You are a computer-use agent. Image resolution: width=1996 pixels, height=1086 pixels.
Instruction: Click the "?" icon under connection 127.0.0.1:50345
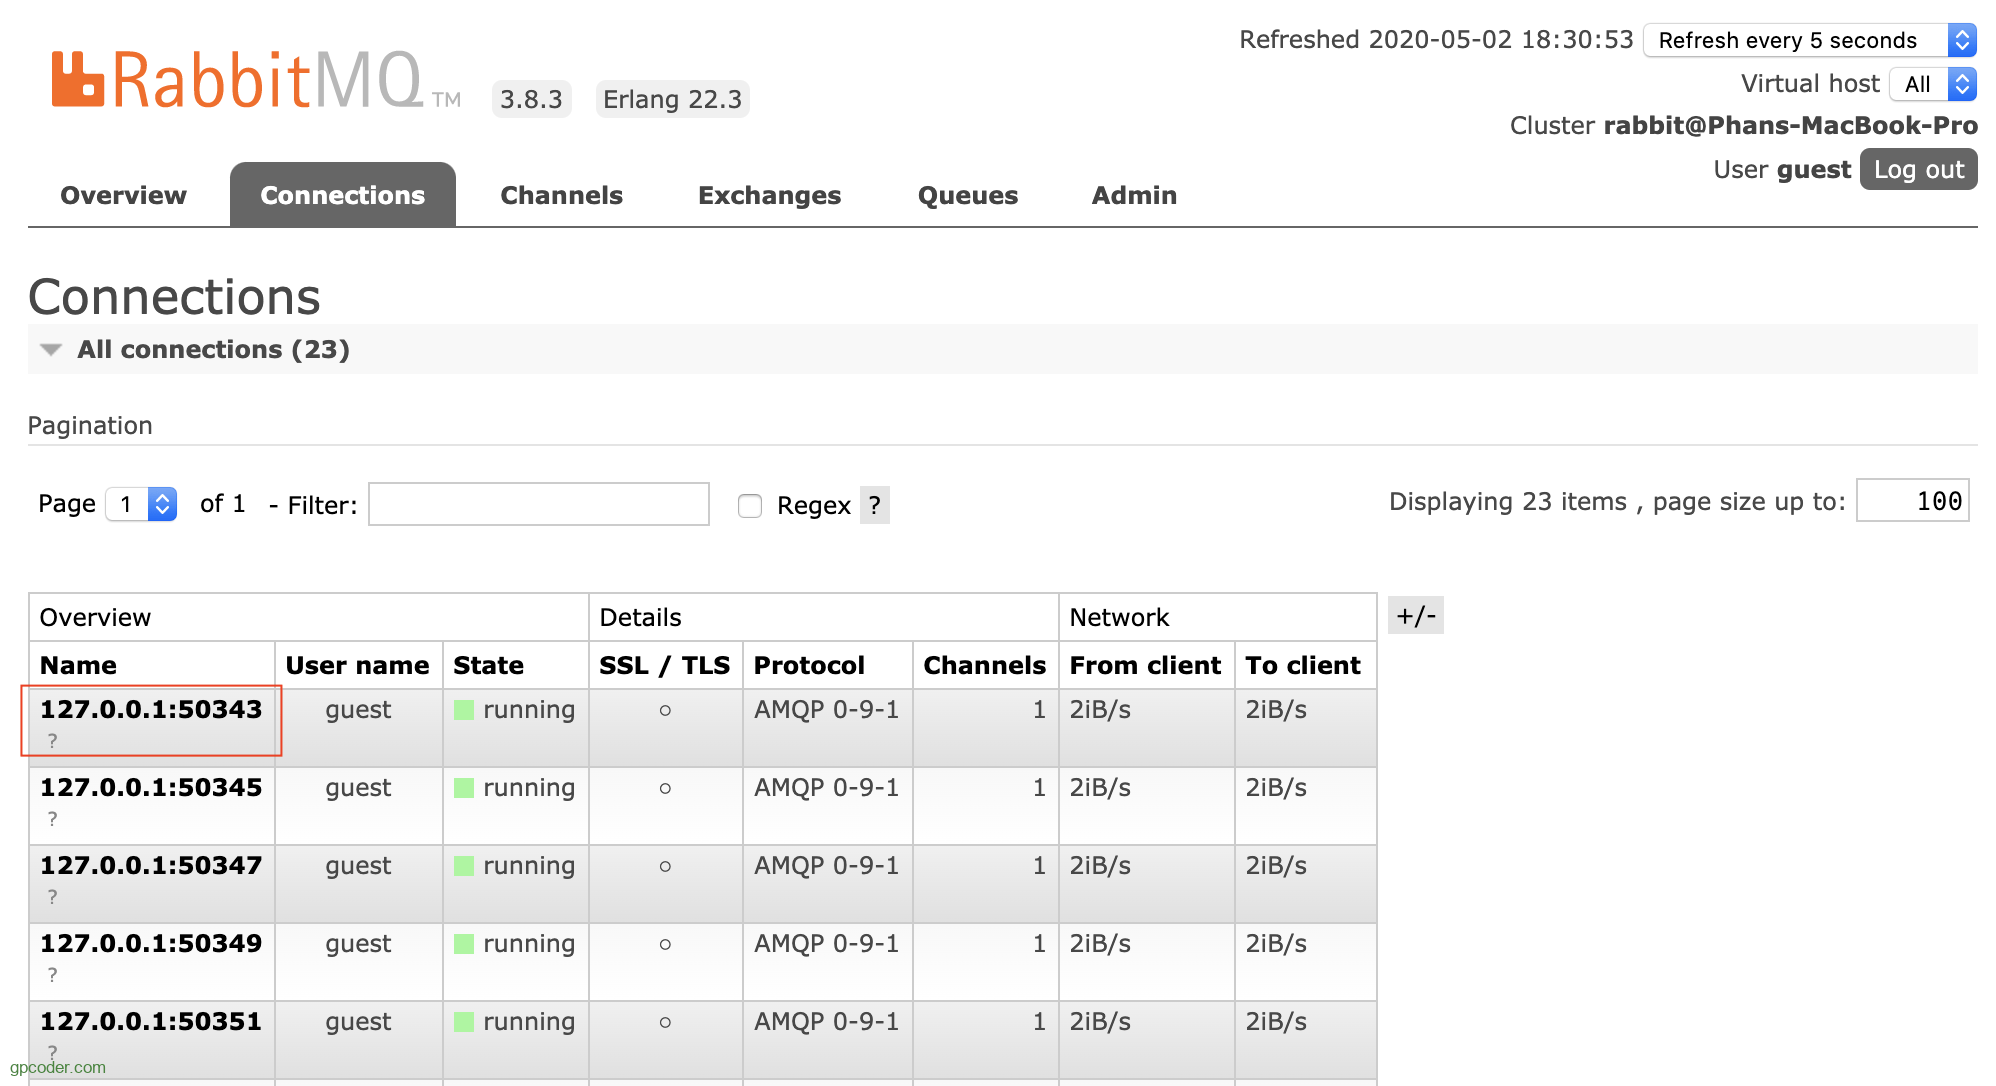coord(51,818)
